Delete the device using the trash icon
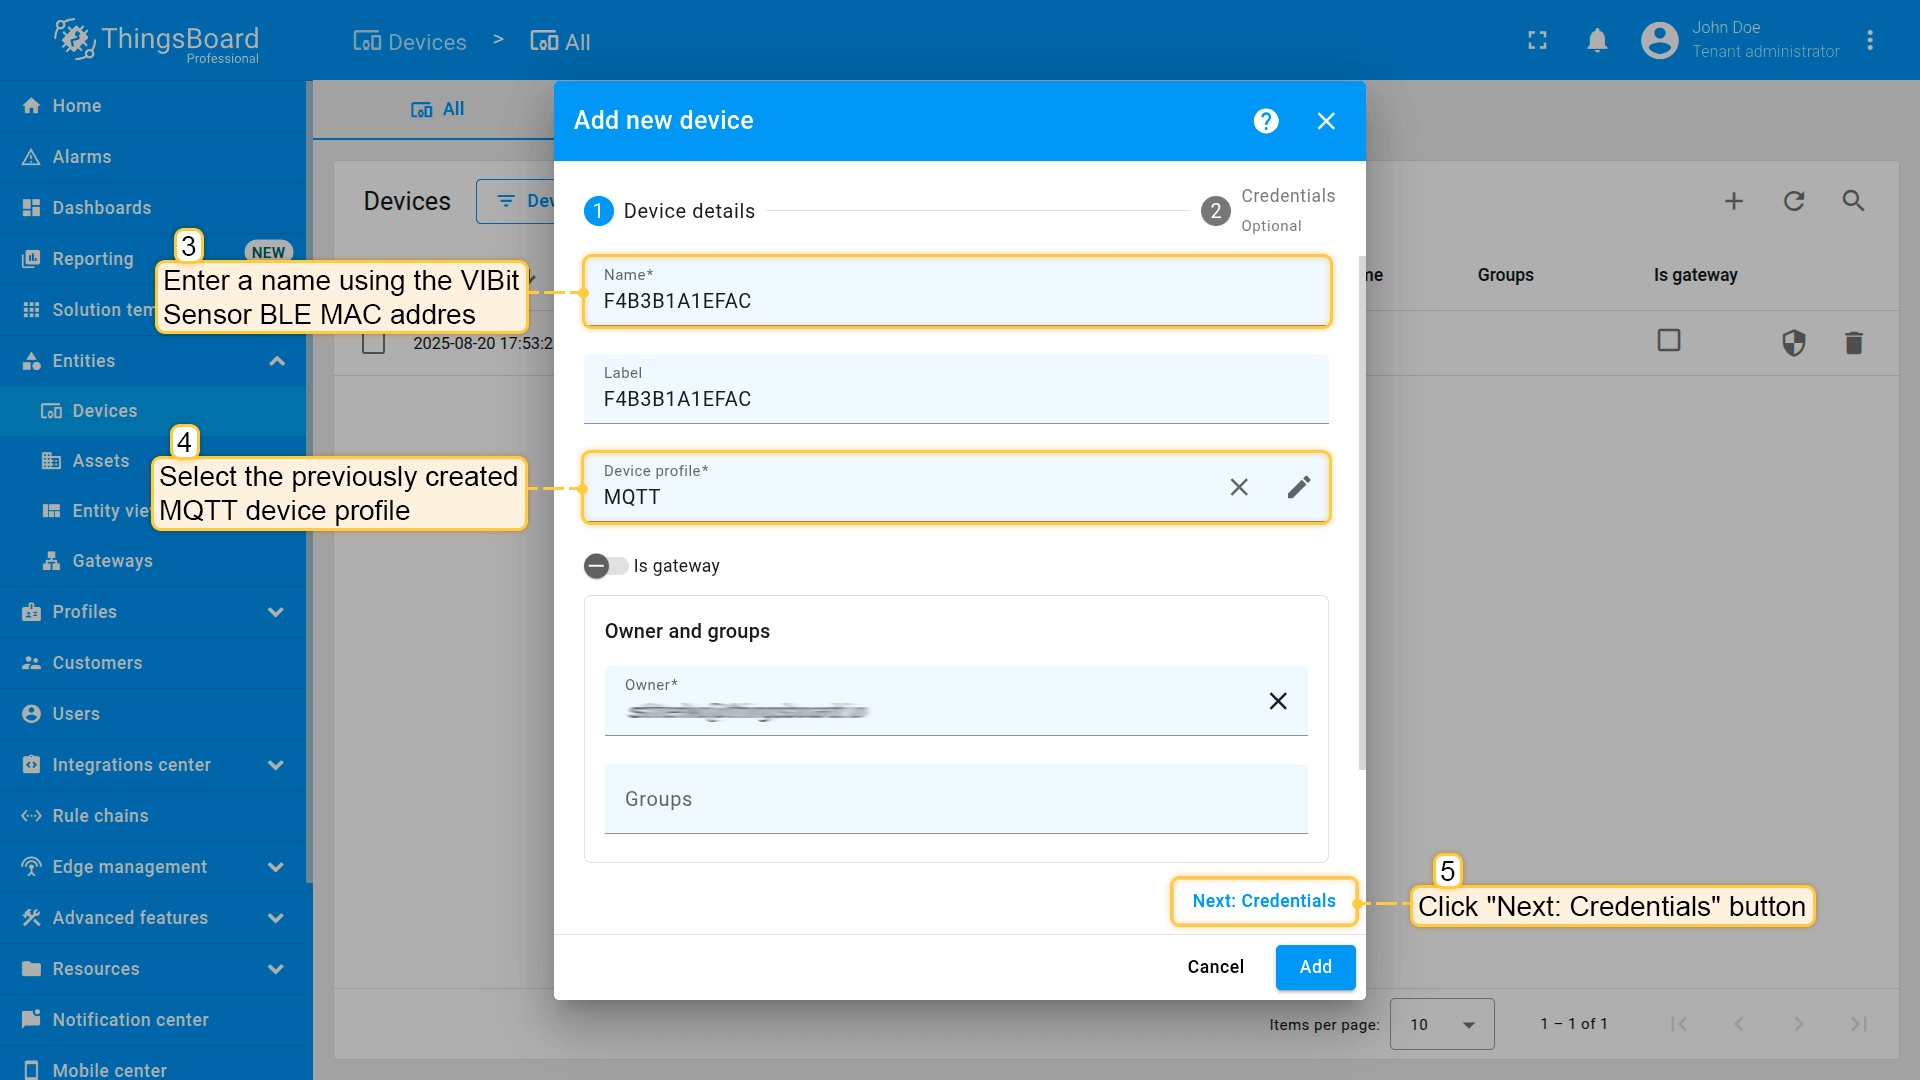Viewport: 1920px width, 1080px height. pos(1853,343)
